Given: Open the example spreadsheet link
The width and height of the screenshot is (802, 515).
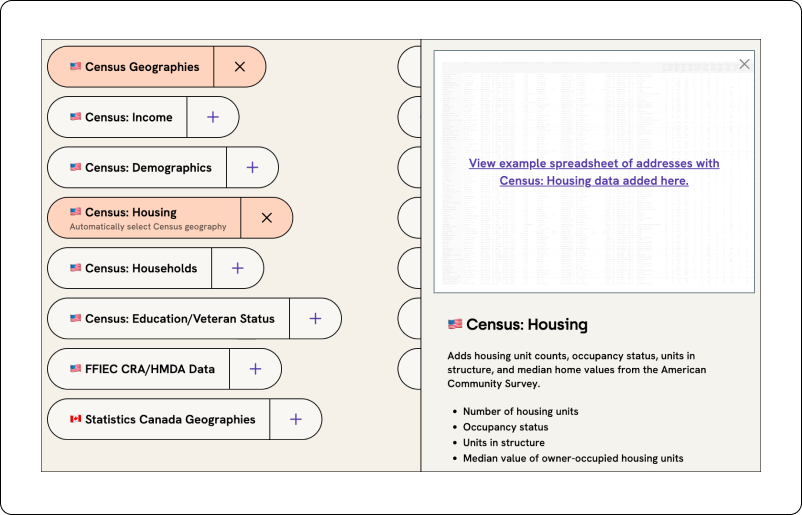Looking at the screenshot, I should [594, 172].
